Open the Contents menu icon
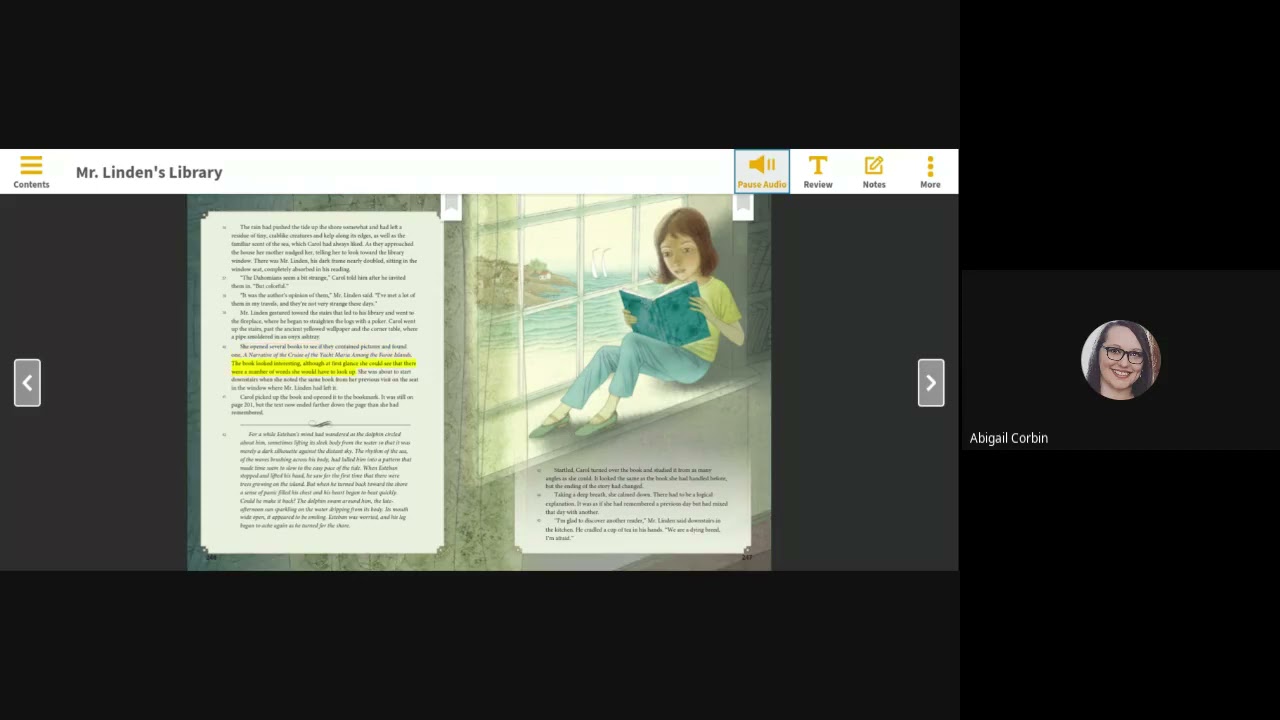Image resolution: width=1280 pixels, height=720 pixels. (31, 171)
